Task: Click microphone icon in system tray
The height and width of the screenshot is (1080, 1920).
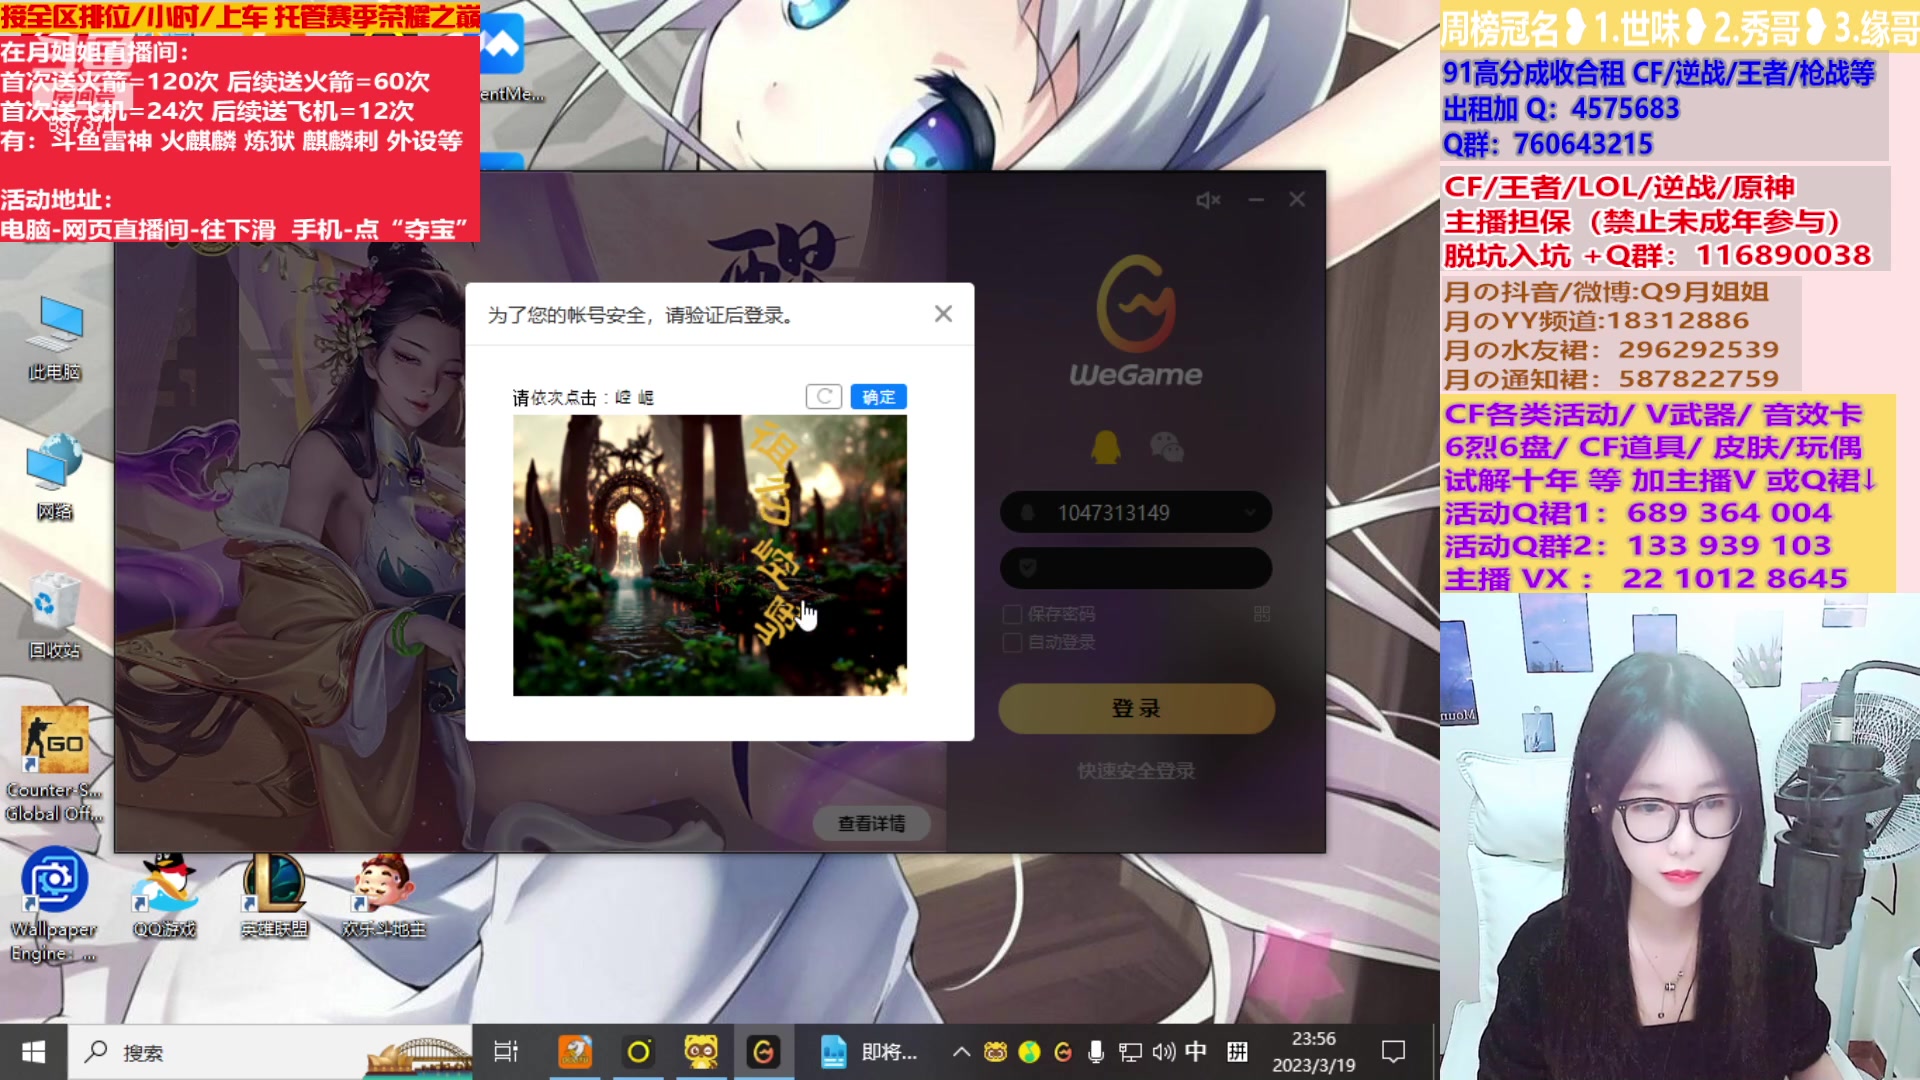Action: tap(1096, 1052)
